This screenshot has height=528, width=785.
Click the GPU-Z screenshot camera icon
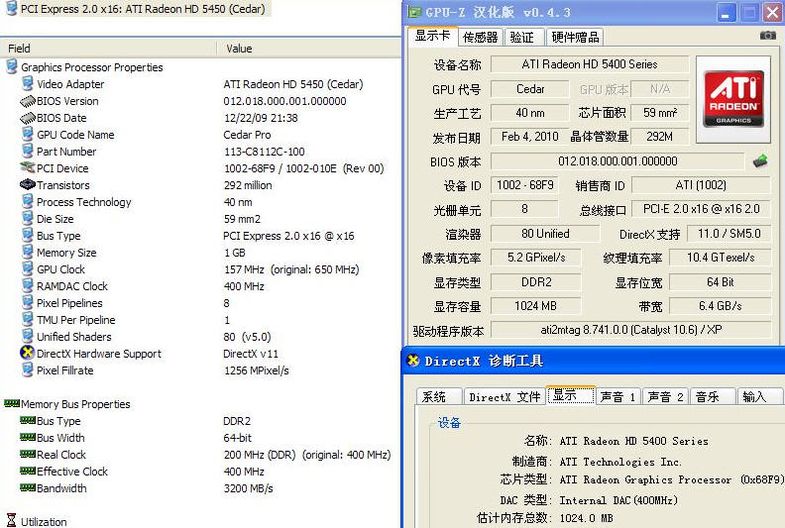pos(767,36)
